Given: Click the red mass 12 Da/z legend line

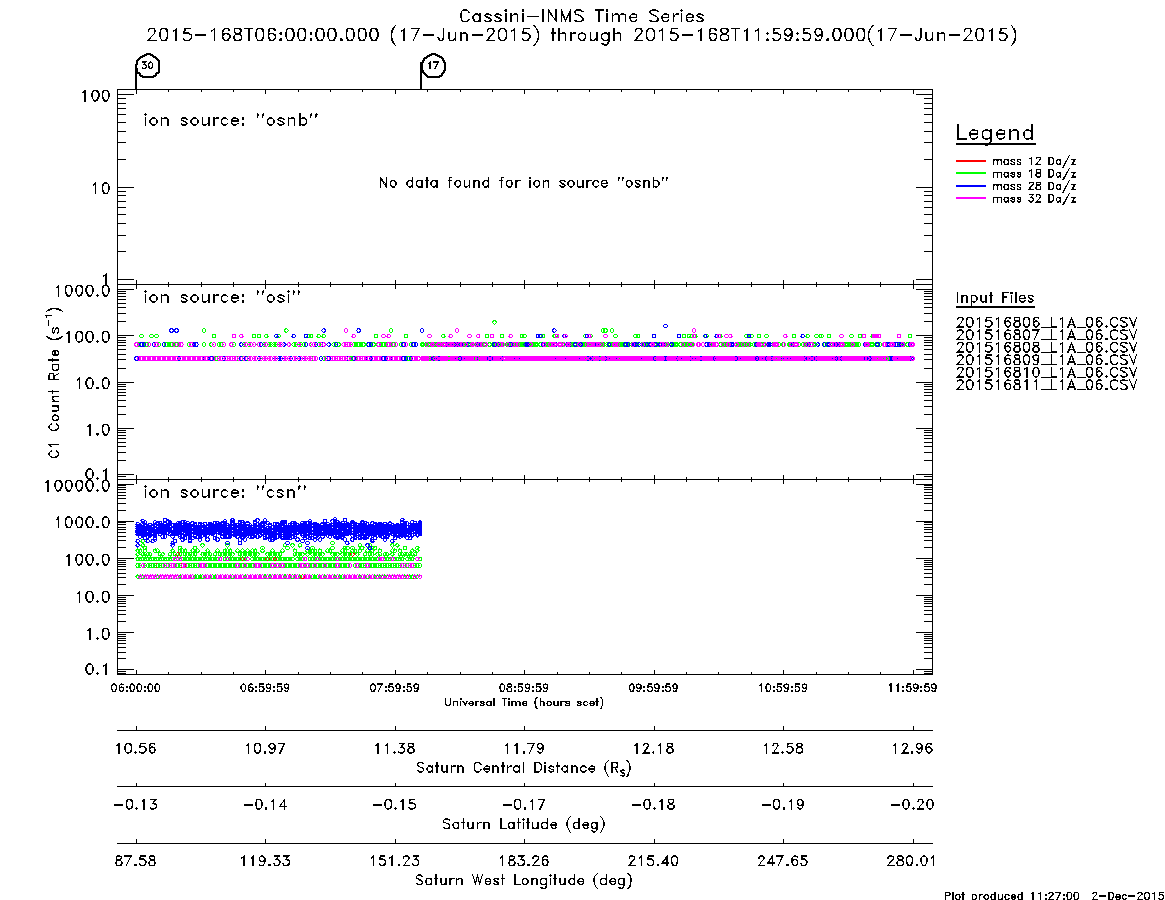Looking at the screenshot, I should coord(970,161).
